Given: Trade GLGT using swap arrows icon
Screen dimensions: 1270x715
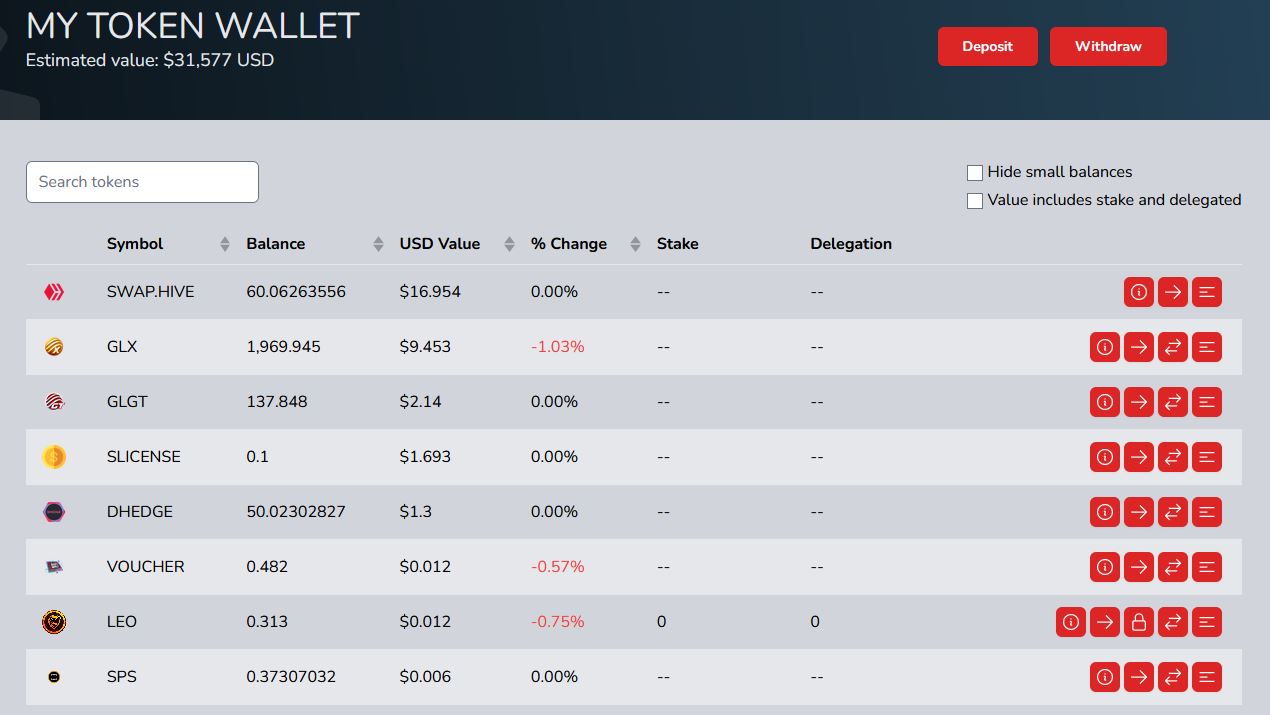Looking at the screenshot, I should pyautogui.click(x=1173, y=402).
